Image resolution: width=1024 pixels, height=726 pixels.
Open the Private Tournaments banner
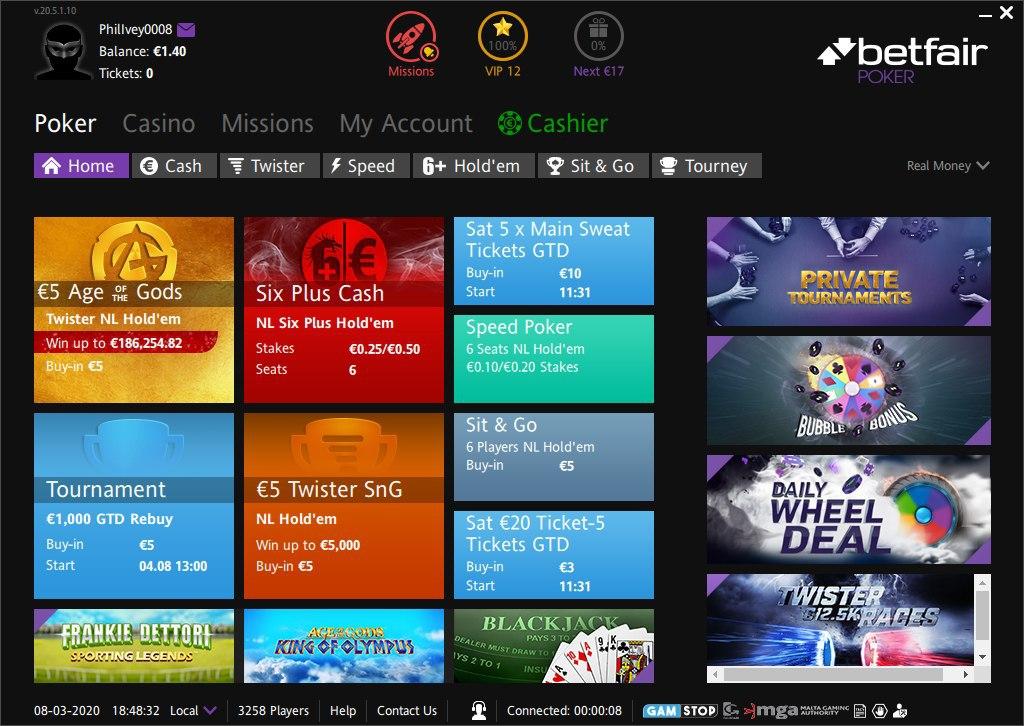(849, 272)
